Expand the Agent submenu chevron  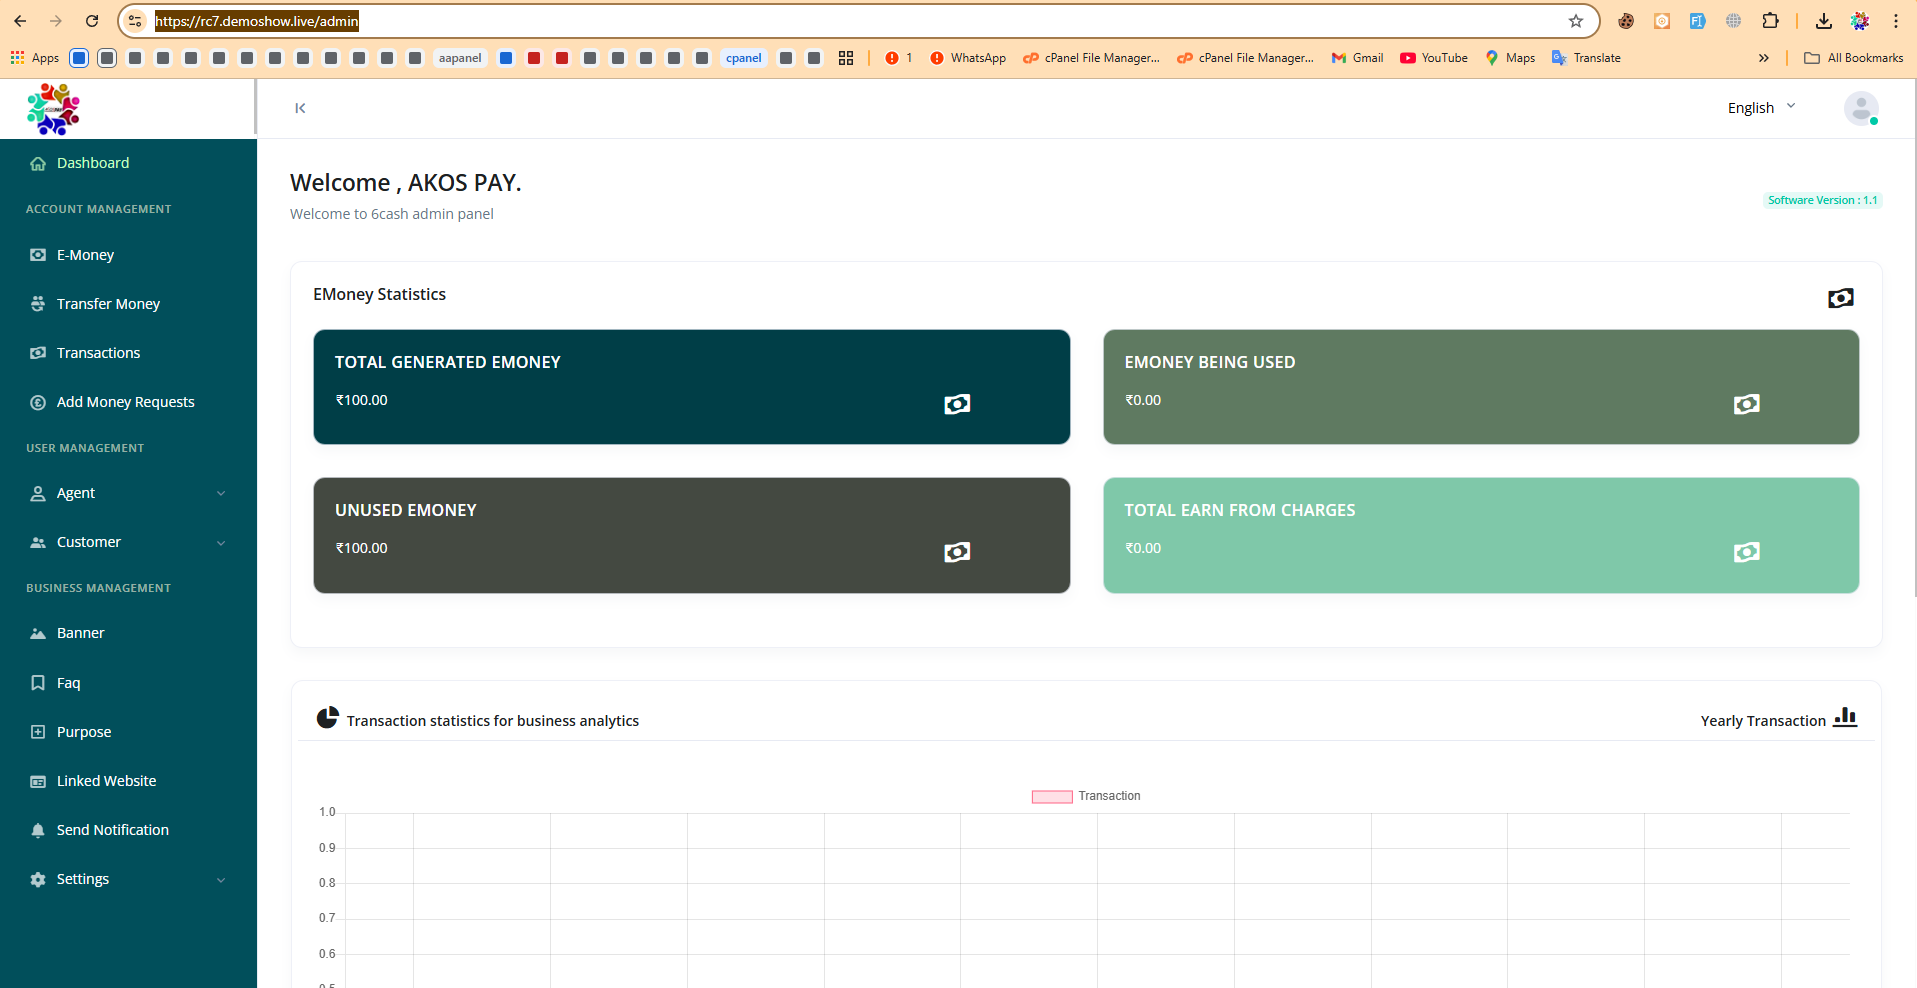[221, 493]
